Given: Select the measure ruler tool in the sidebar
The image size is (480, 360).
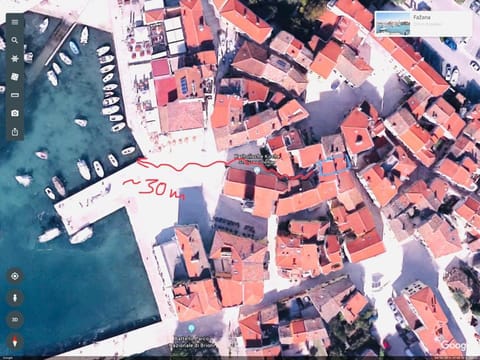Looking at the screenshot, I should [x=15, y=95].
